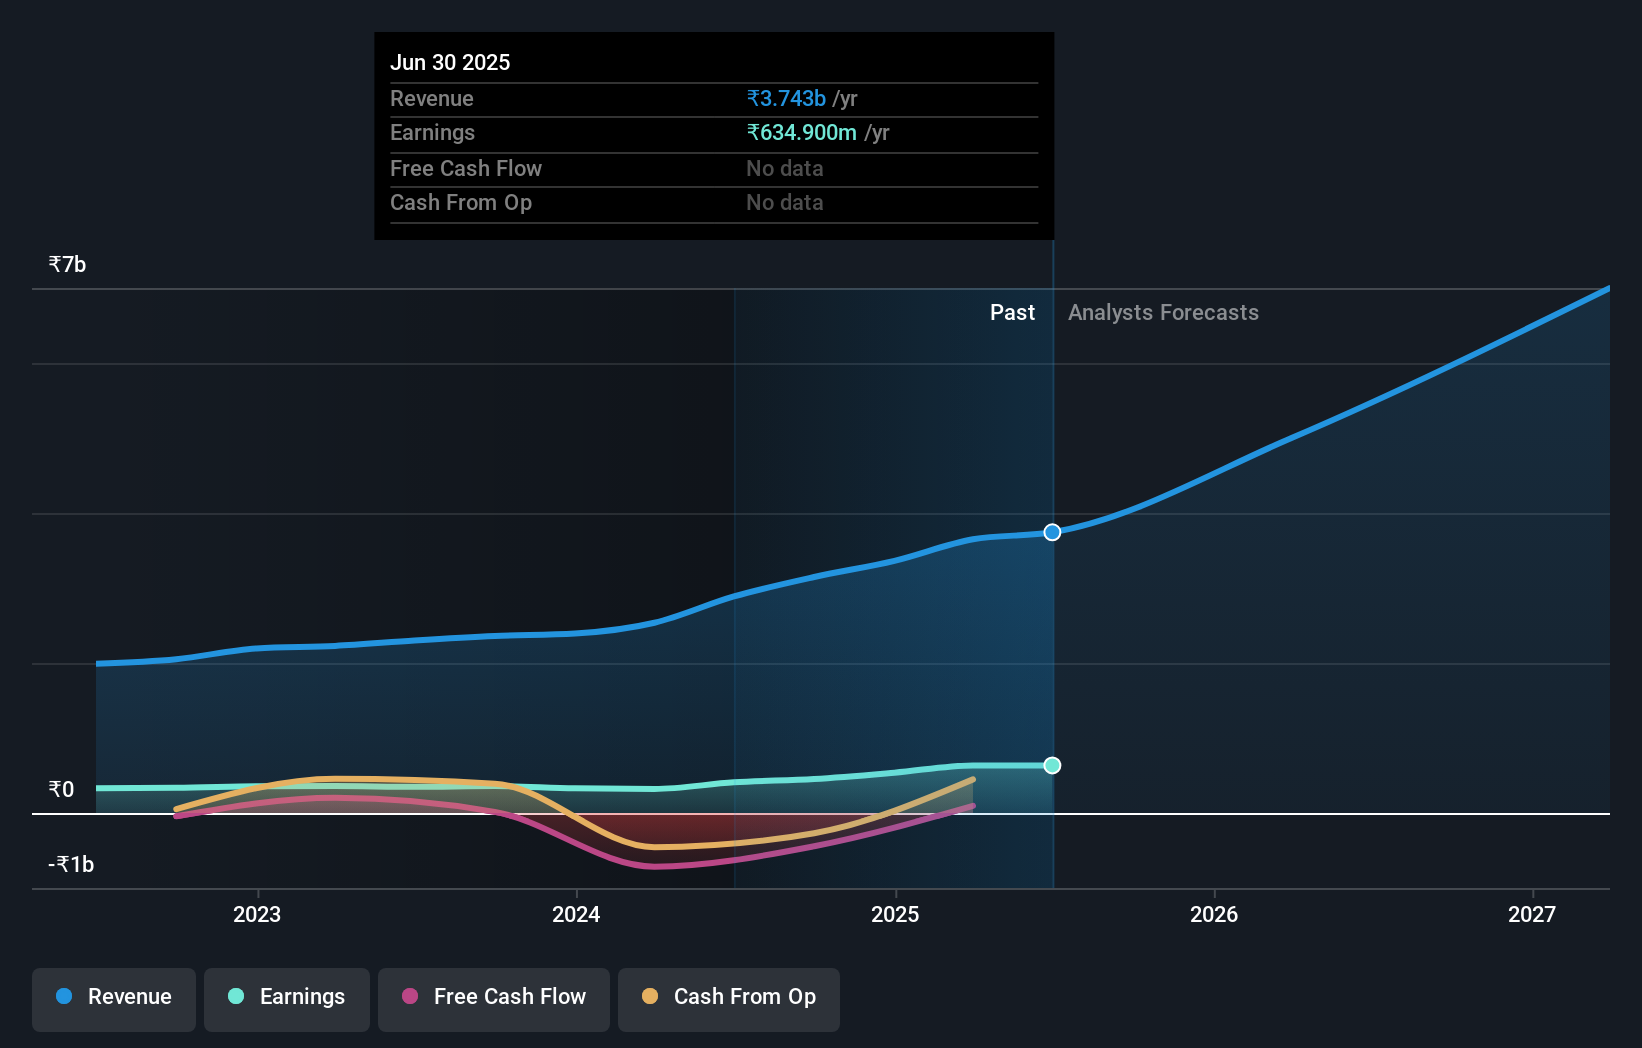
Task: Select the orange Cash From Op legend dot
Action: pos(651,996)
